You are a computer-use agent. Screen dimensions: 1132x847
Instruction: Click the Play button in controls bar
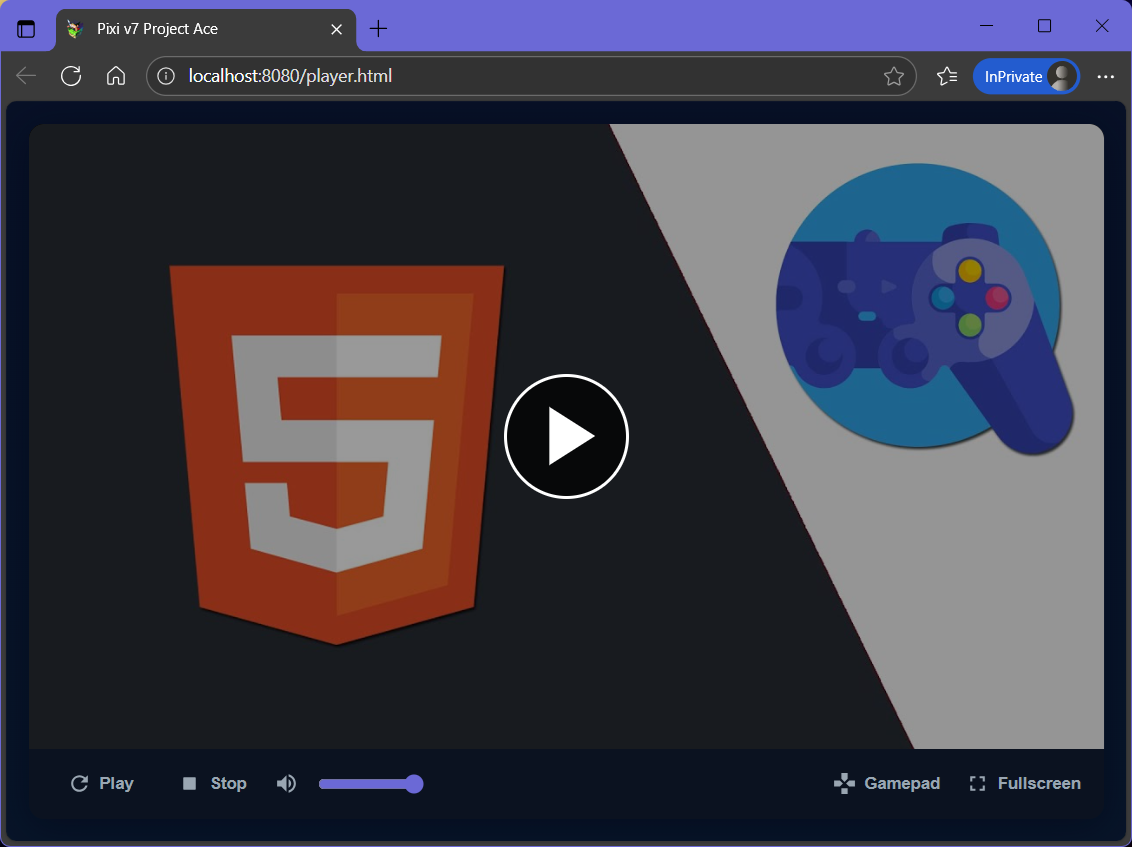tap(103, 783)
